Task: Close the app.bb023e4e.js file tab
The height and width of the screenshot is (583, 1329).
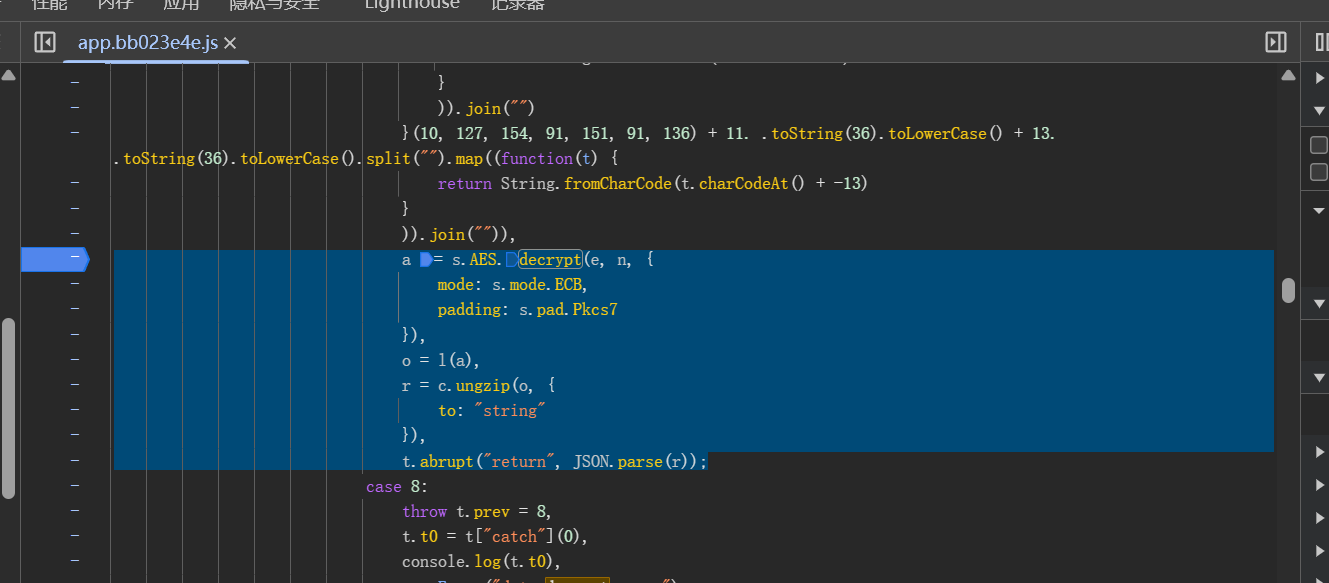Action: [x=230, y=43]
